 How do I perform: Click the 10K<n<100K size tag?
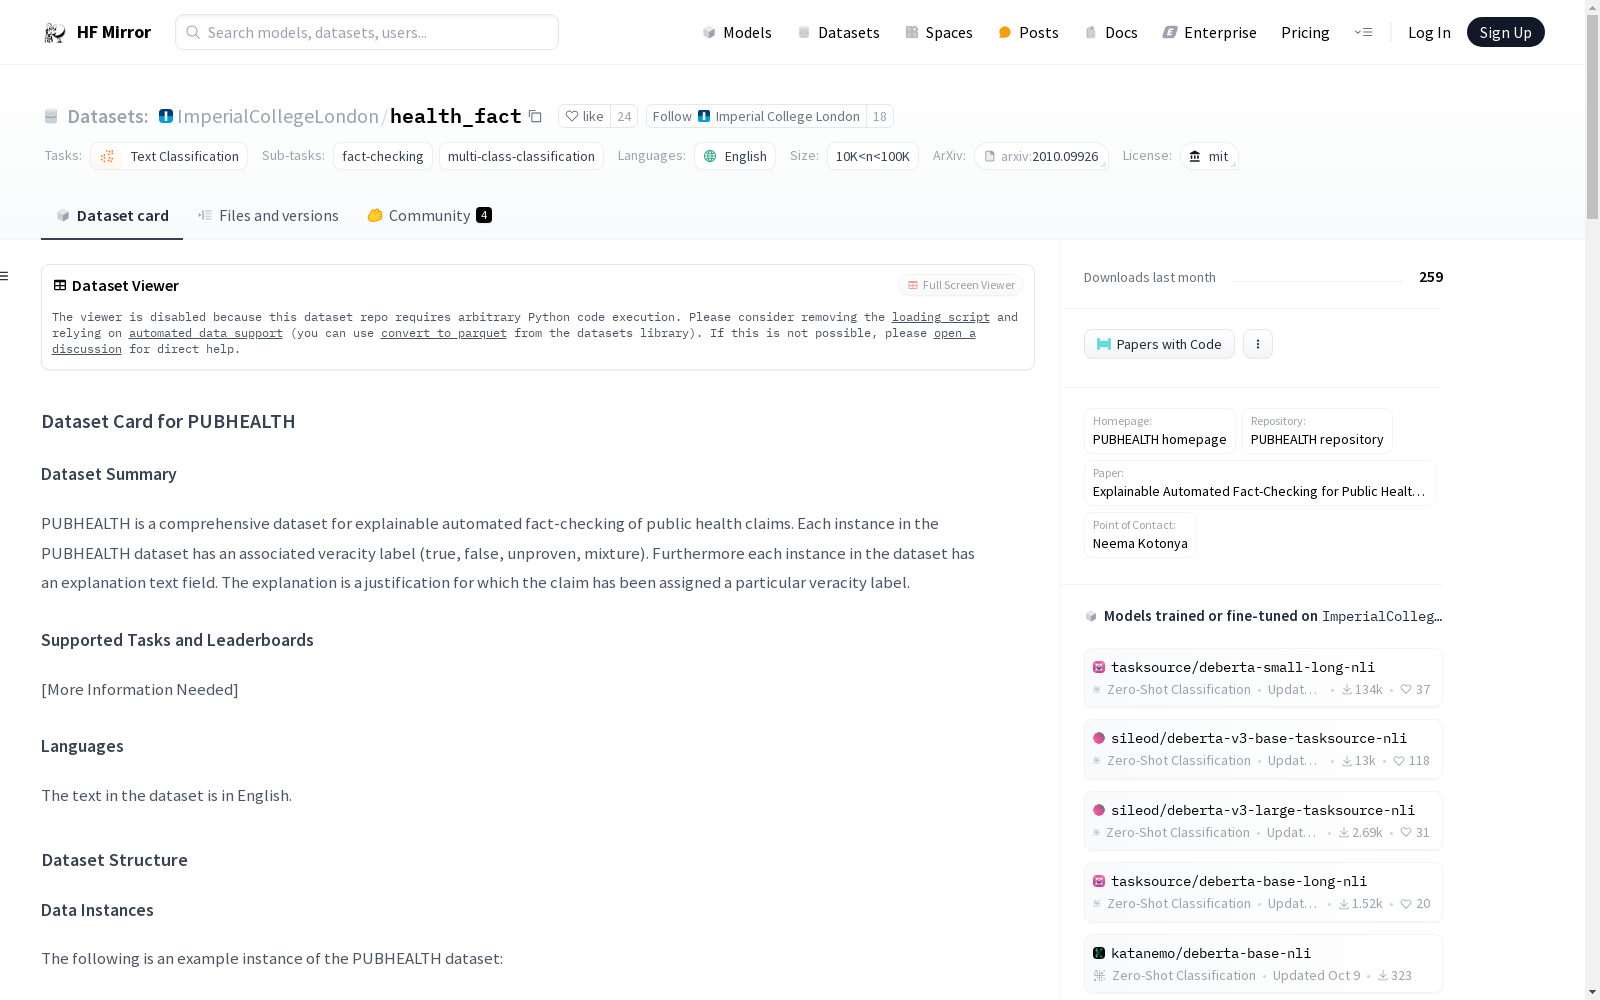coord(873,156)
